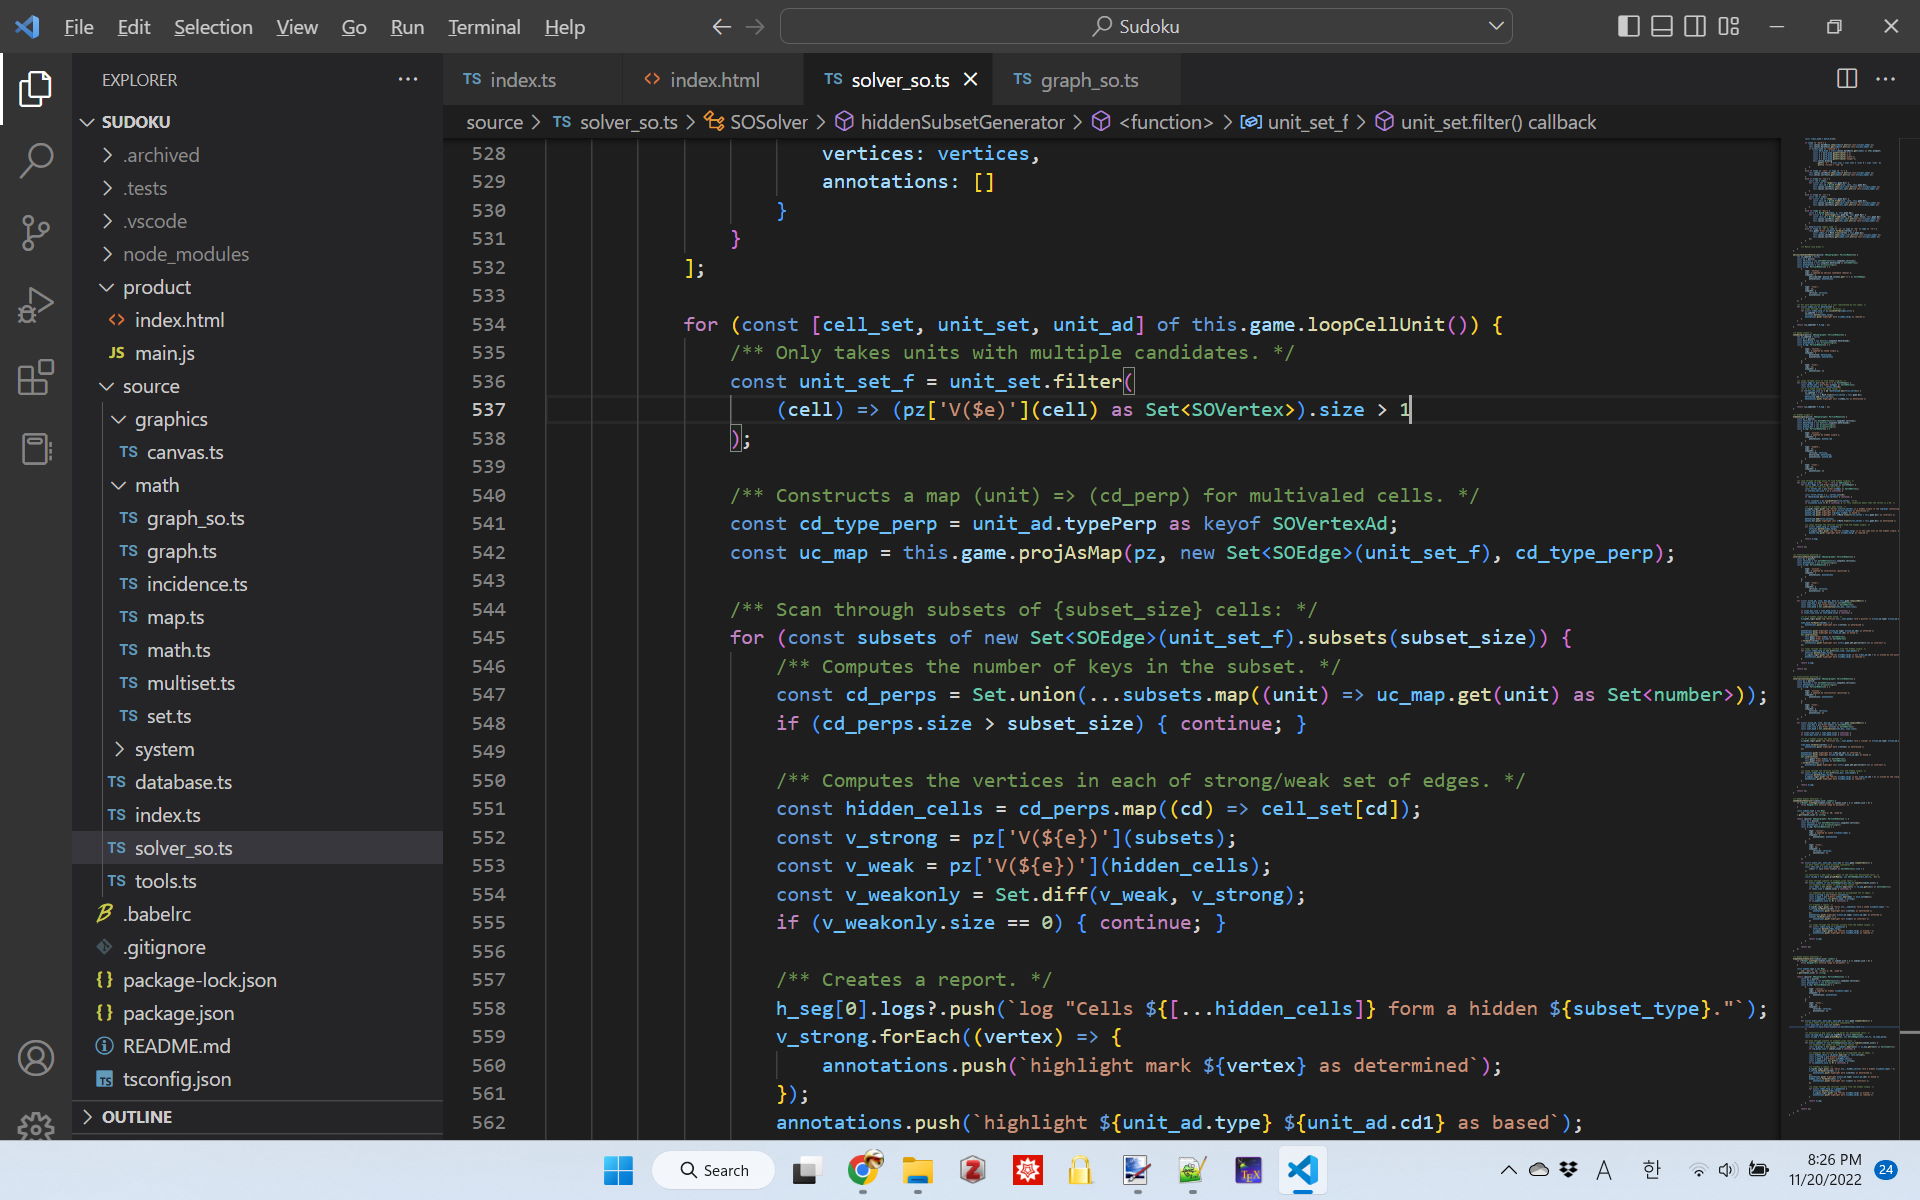Expand the node_modules folder
The height and width of the screenshot is (1200, 1920).
click(185, 254)
